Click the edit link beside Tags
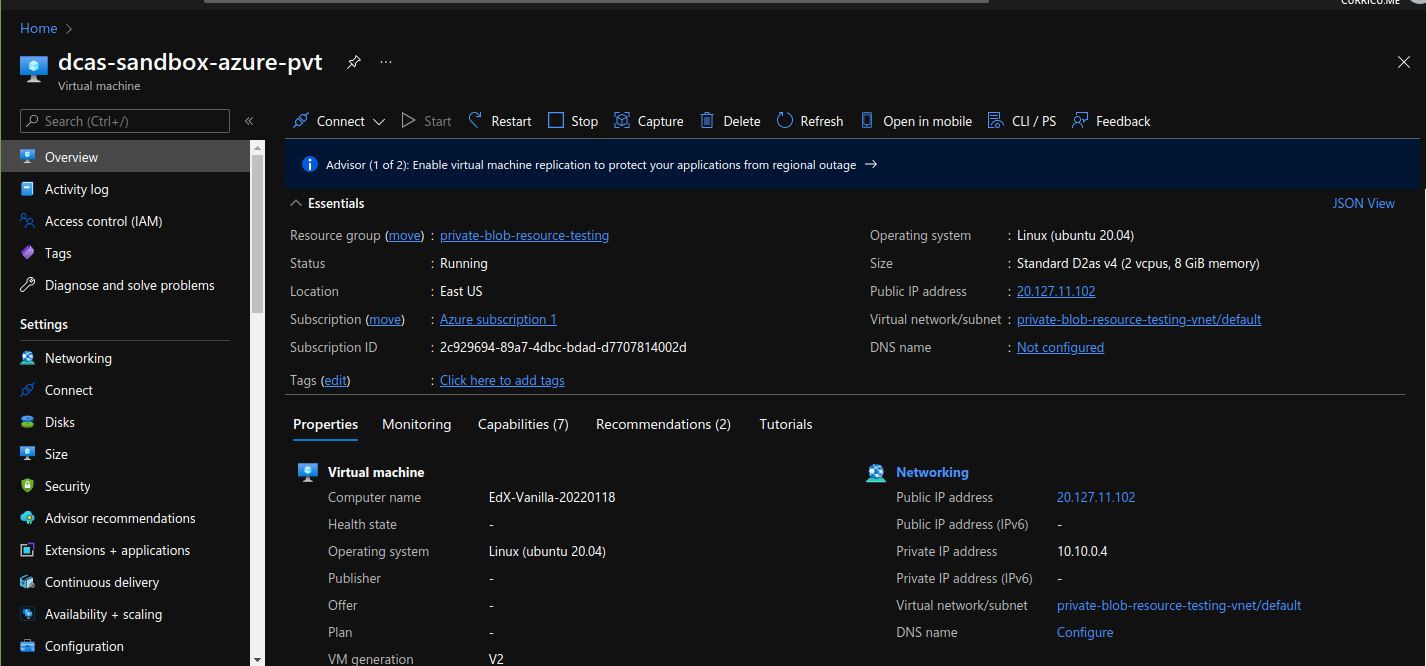 (x=336, y=380)
